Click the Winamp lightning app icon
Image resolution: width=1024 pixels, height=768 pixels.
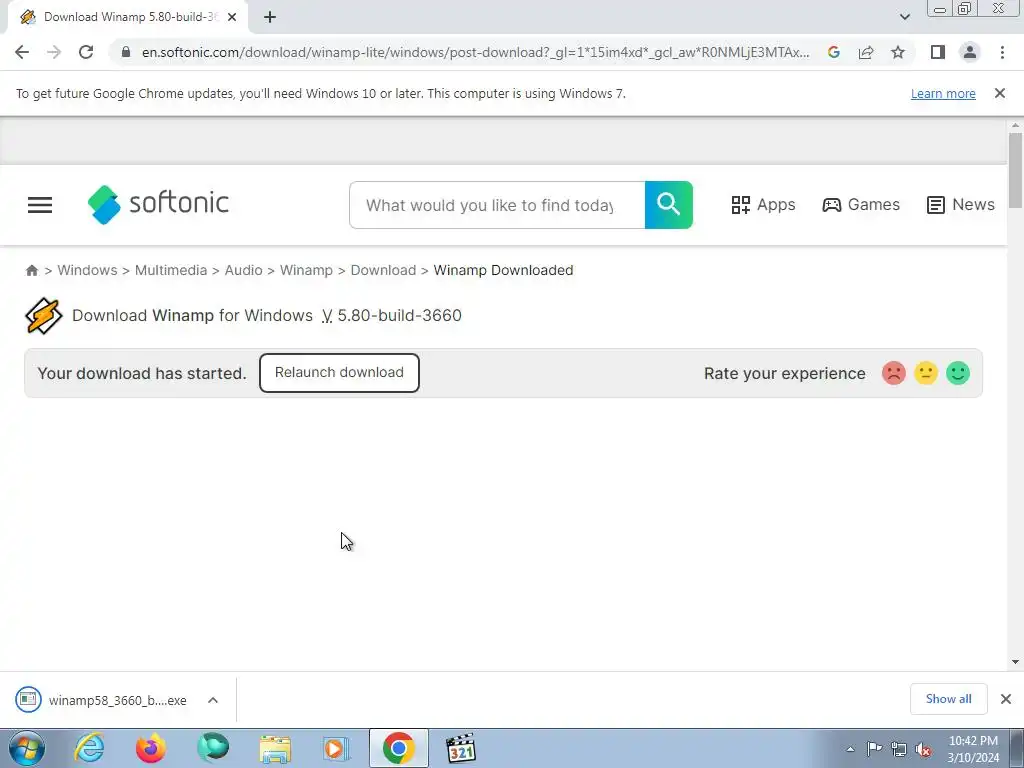(44, 315)
